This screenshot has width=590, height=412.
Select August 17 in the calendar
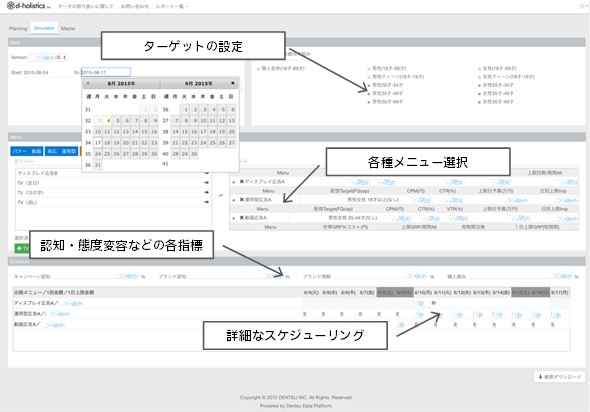(x=98, y=143)
